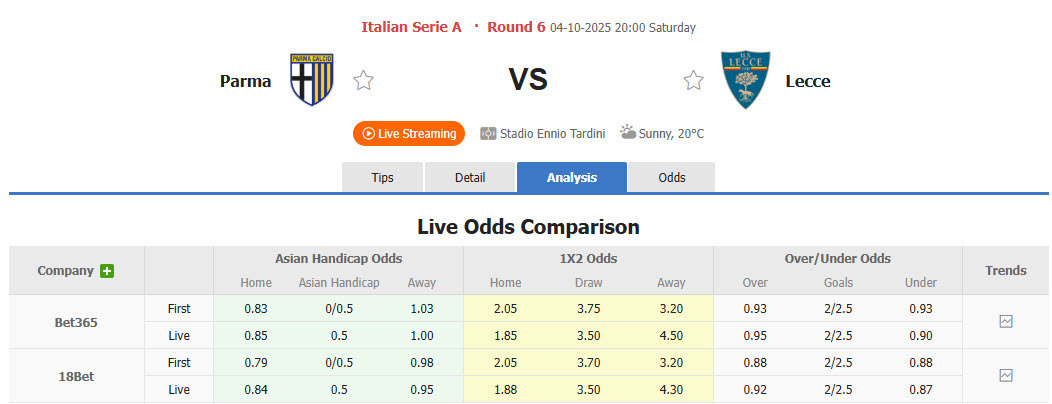Favorite Lecce with the star icon

(693, 81)
